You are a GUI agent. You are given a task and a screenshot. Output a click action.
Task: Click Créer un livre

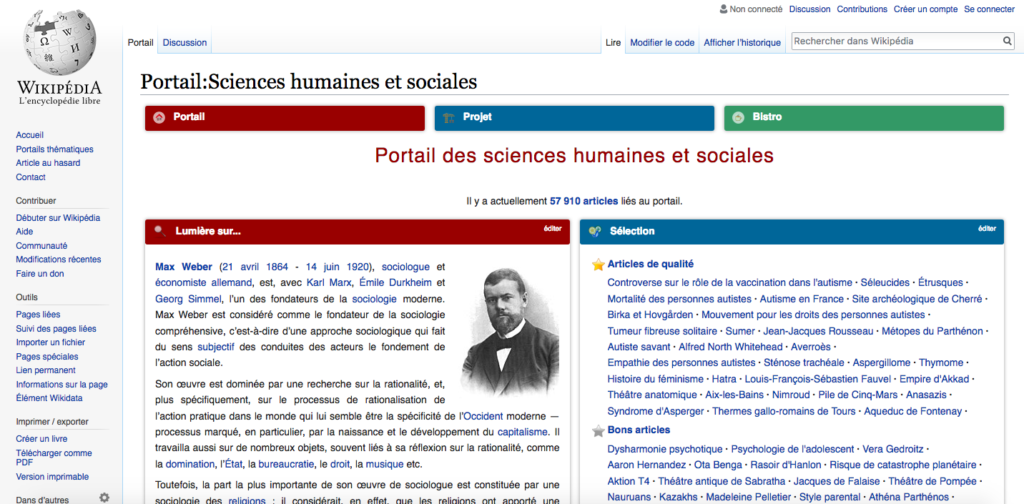click(x=41, y=439)
